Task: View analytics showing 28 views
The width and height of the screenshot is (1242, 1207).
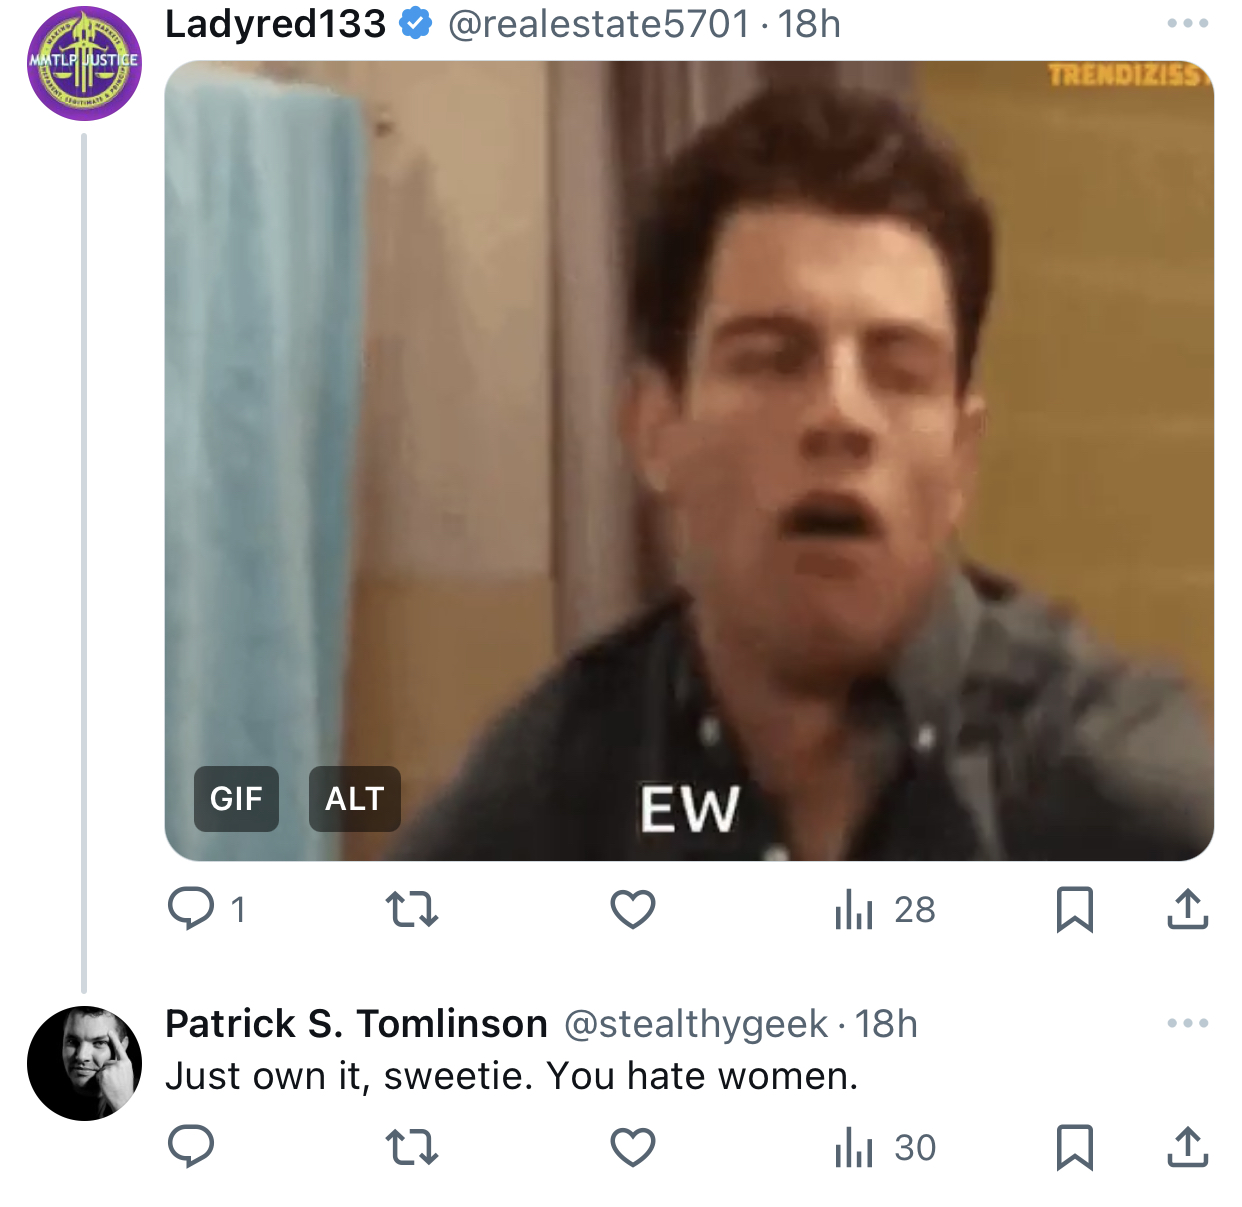Action: [x=885, y=909]
